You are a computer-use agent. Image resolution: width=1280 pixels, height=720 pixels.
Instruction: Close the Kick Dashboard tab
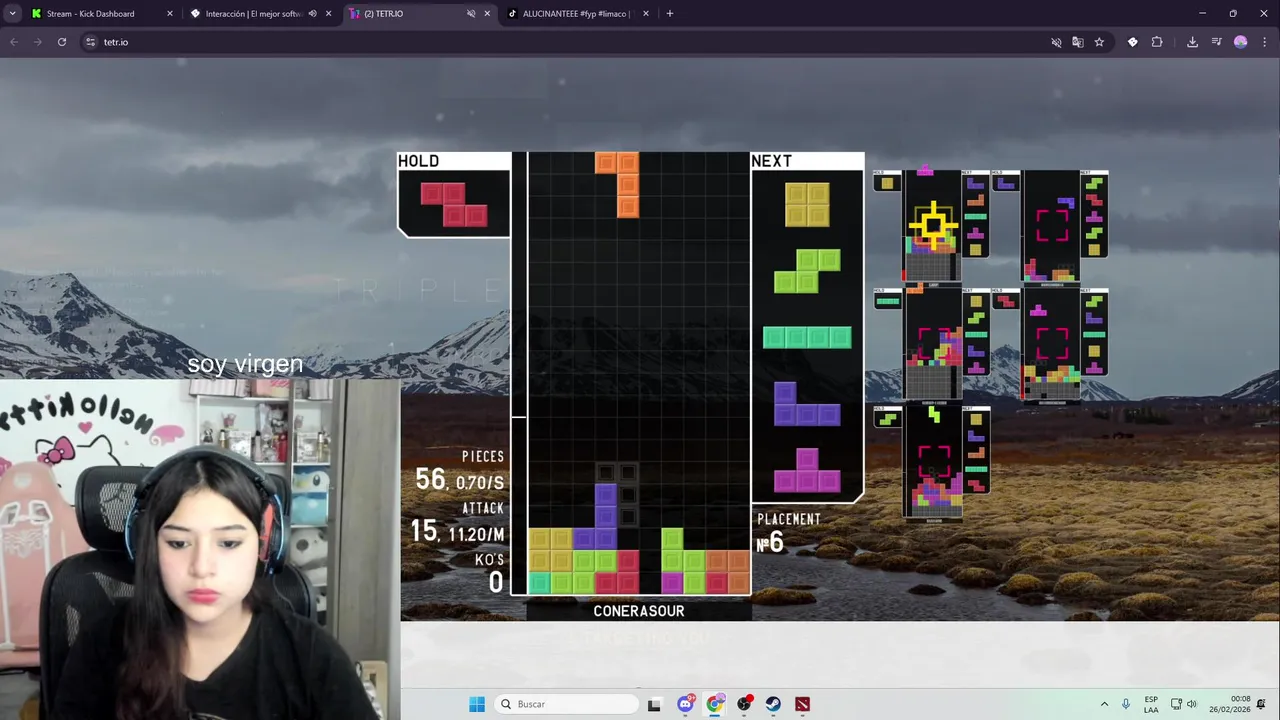(x=169, y=14)
